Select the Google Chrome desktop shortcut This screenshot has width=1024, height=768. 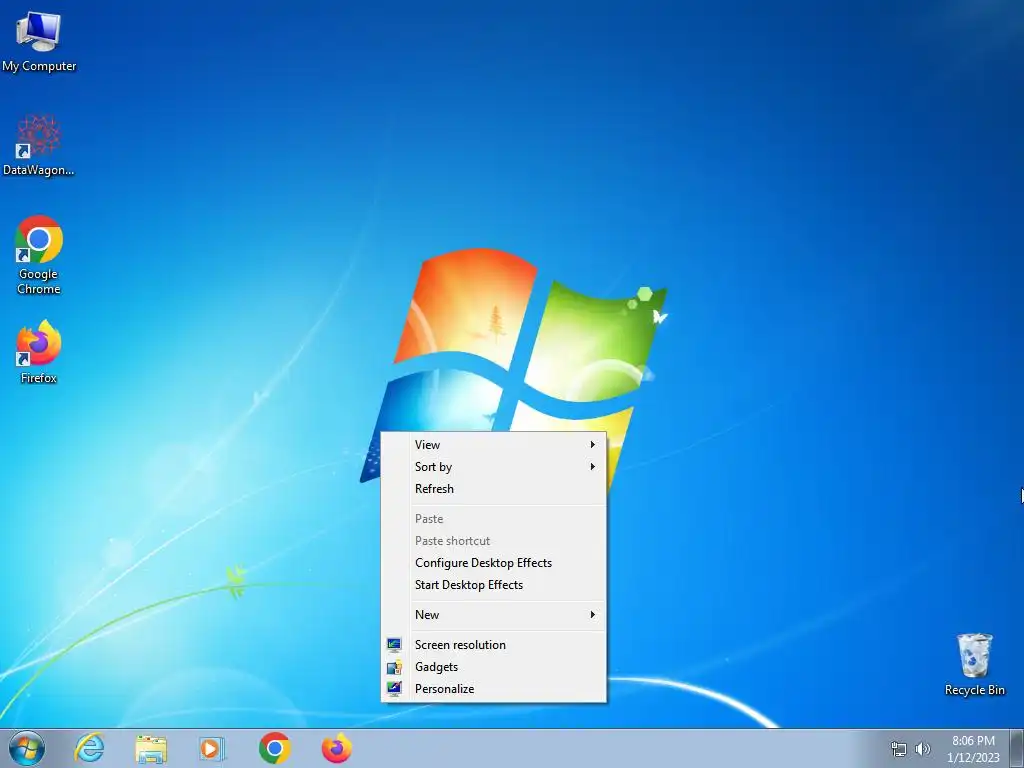pos(39,255)
